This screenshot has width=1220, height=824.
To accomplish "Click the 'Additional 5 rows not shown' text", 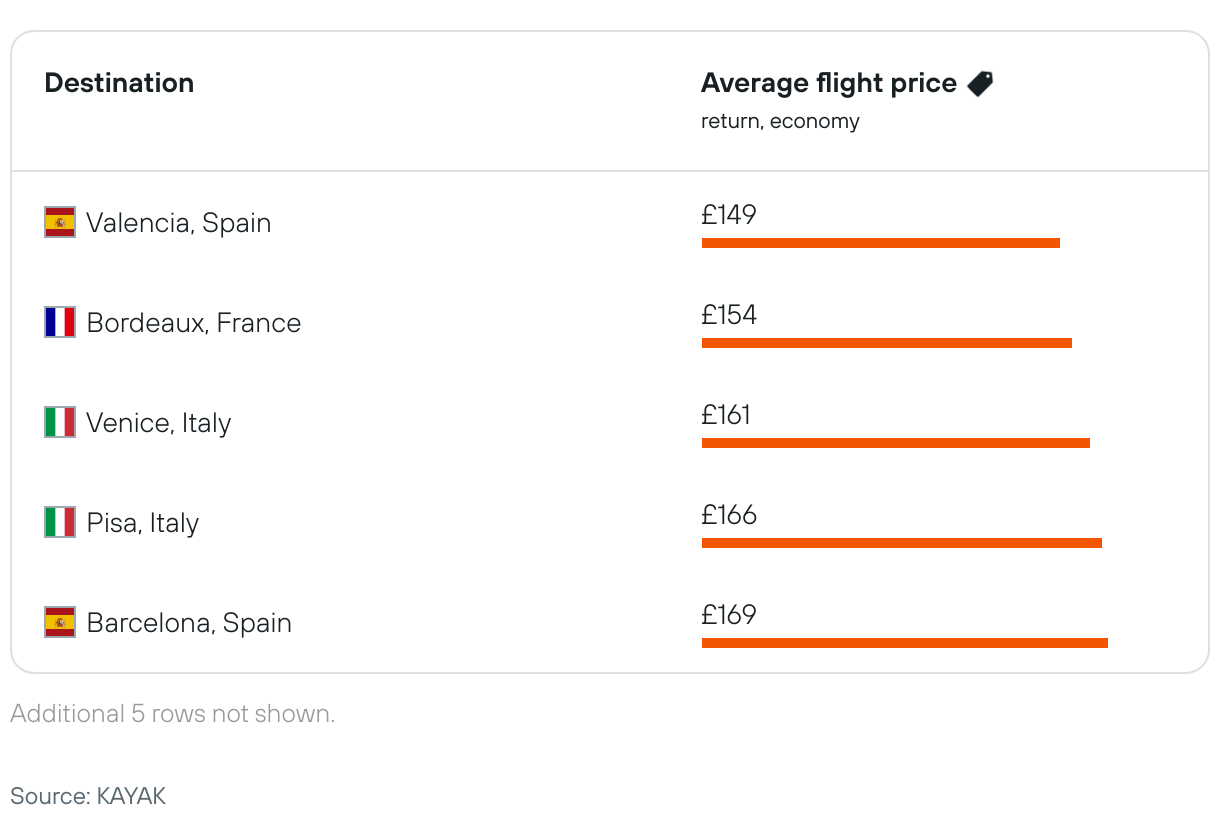I will 172,714.
